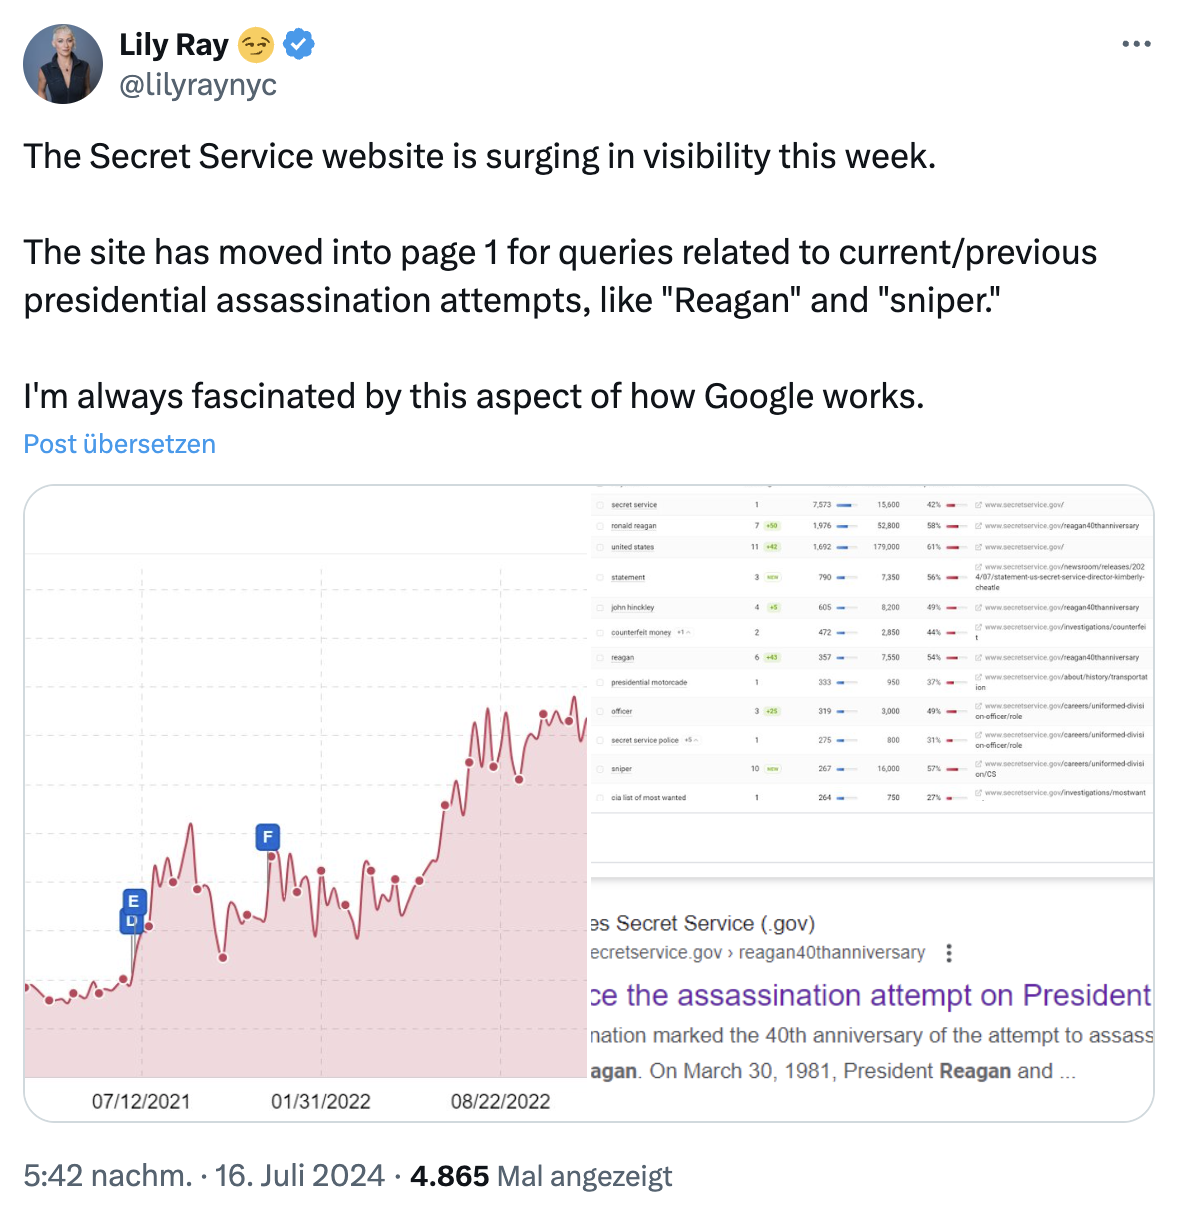Collapse the +1 variations under counterfeit money
Screen dimensions: 1178x1216
(x=685, y=632)
